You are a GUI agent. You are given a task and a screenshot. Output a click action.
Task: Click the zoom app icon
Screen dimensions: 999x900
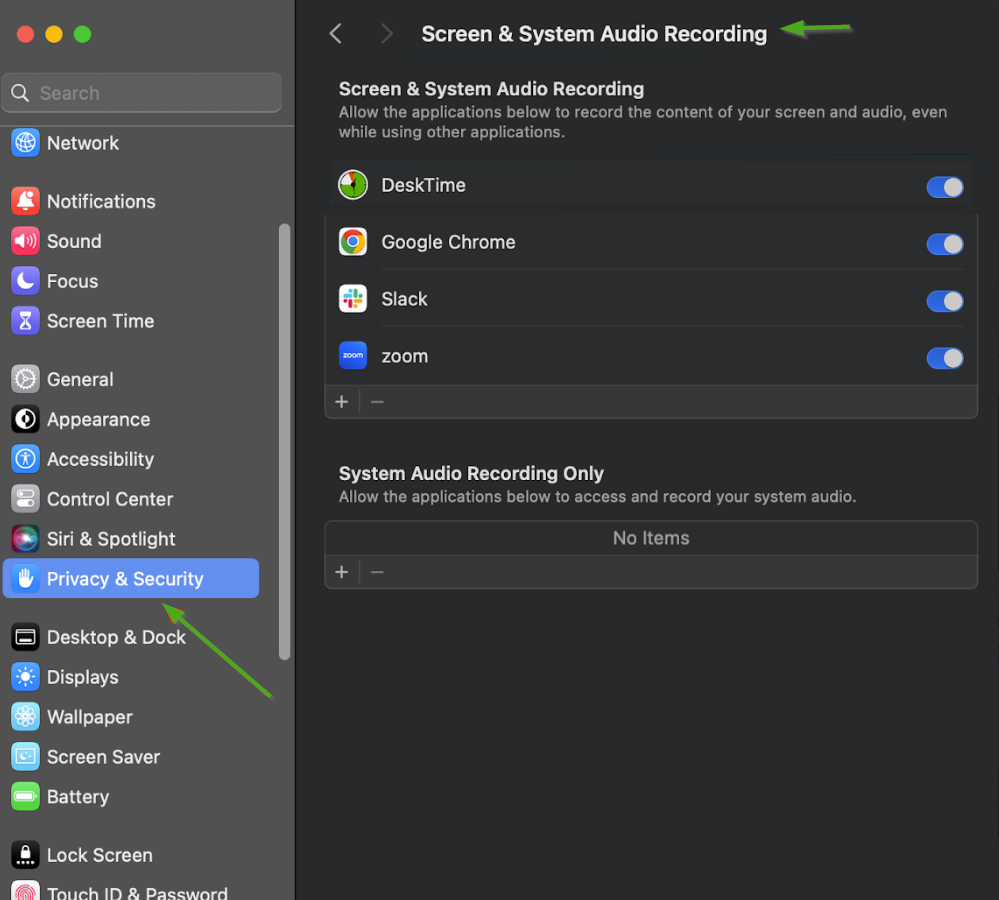353,356
